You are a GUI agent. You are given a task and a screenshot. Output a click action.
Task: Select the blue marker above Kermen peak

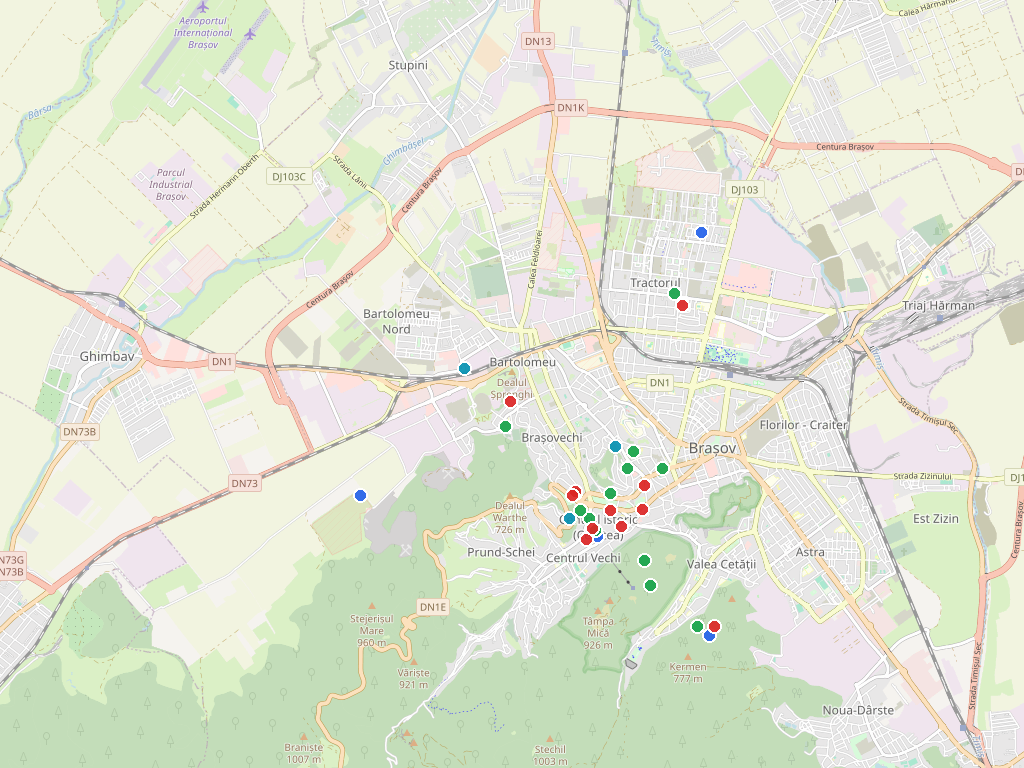[x=709, y=635]
